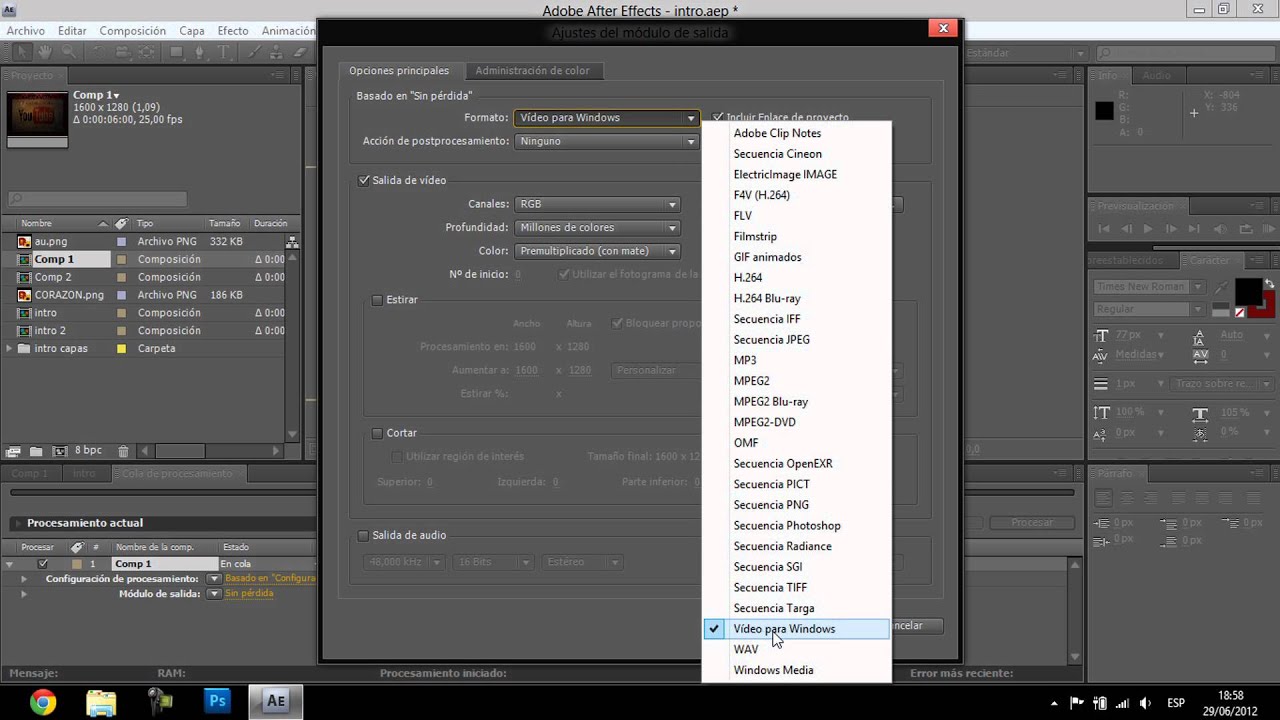Click RAM preview icon in Preview panel
The image size is (1280, 720).
point(1268,229)
